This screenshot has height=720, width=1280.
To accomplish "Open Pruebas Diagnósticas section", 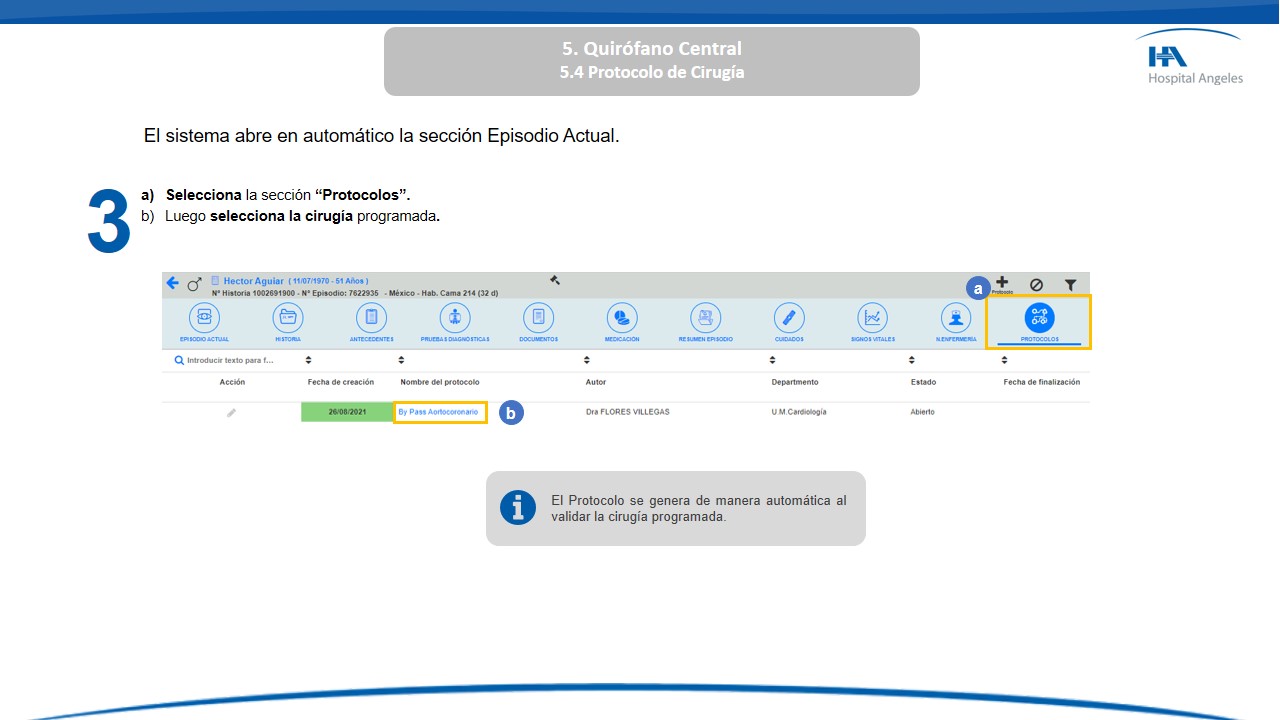I will pos(455,318).
